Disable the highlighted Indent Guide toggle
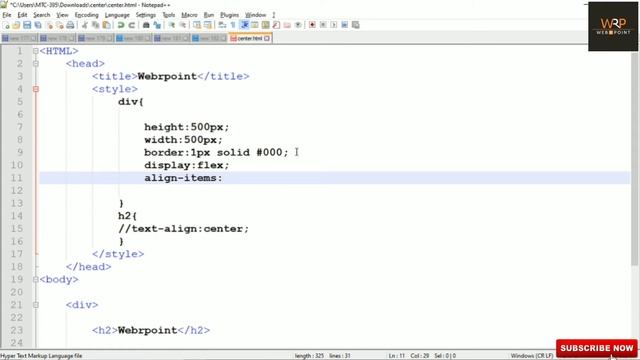 244,25
